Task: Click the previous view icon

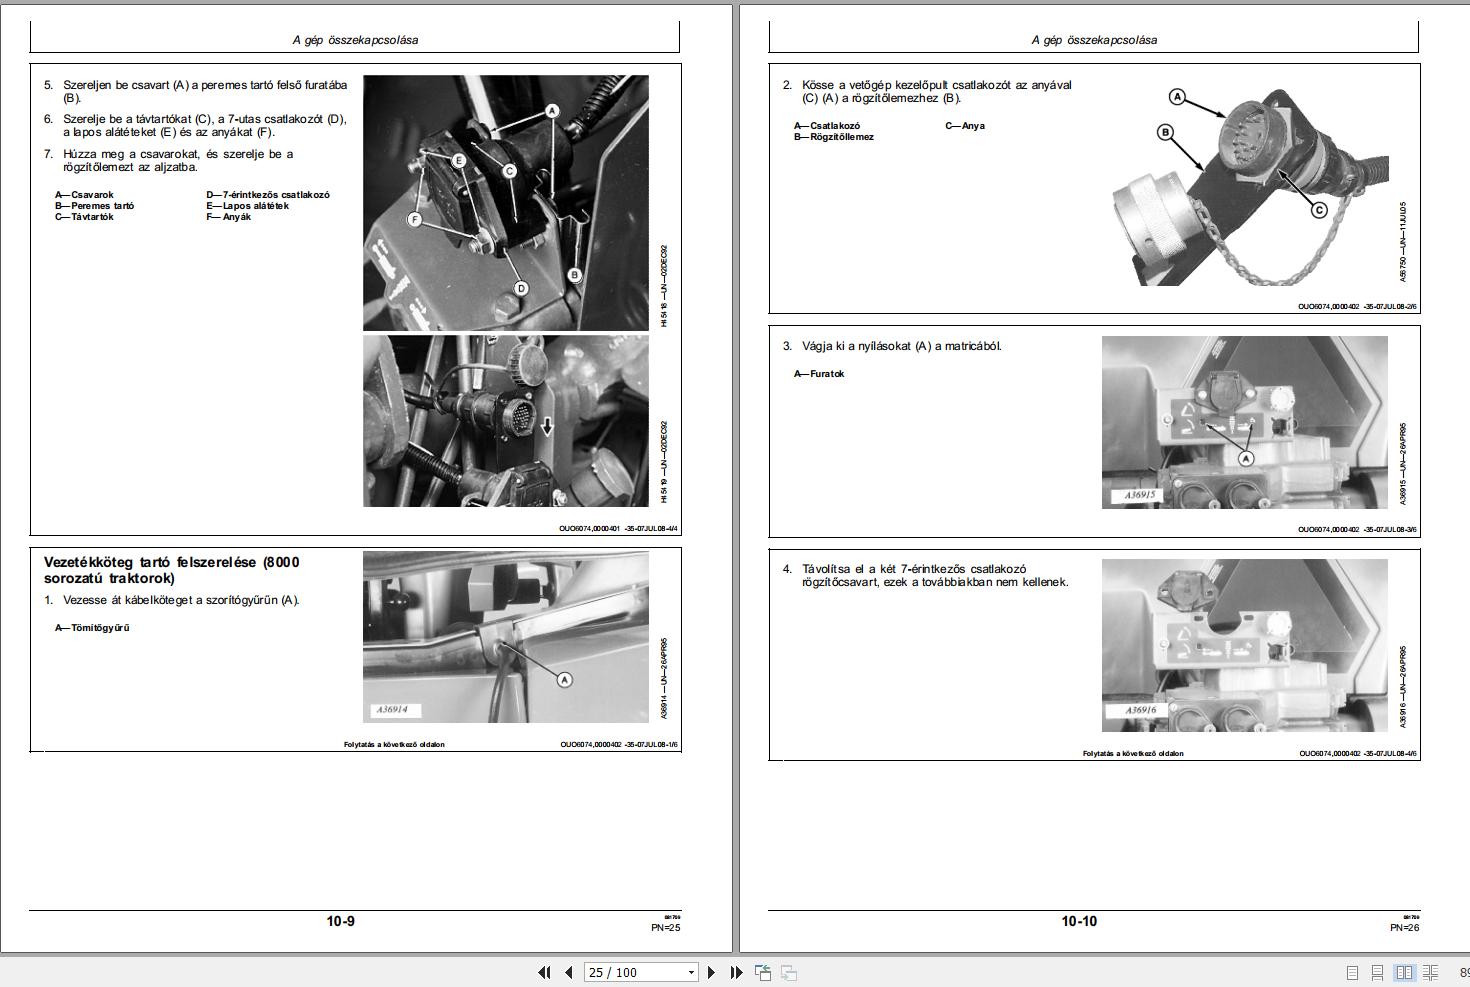Action: pyautogui.click(x=763, y=972)
